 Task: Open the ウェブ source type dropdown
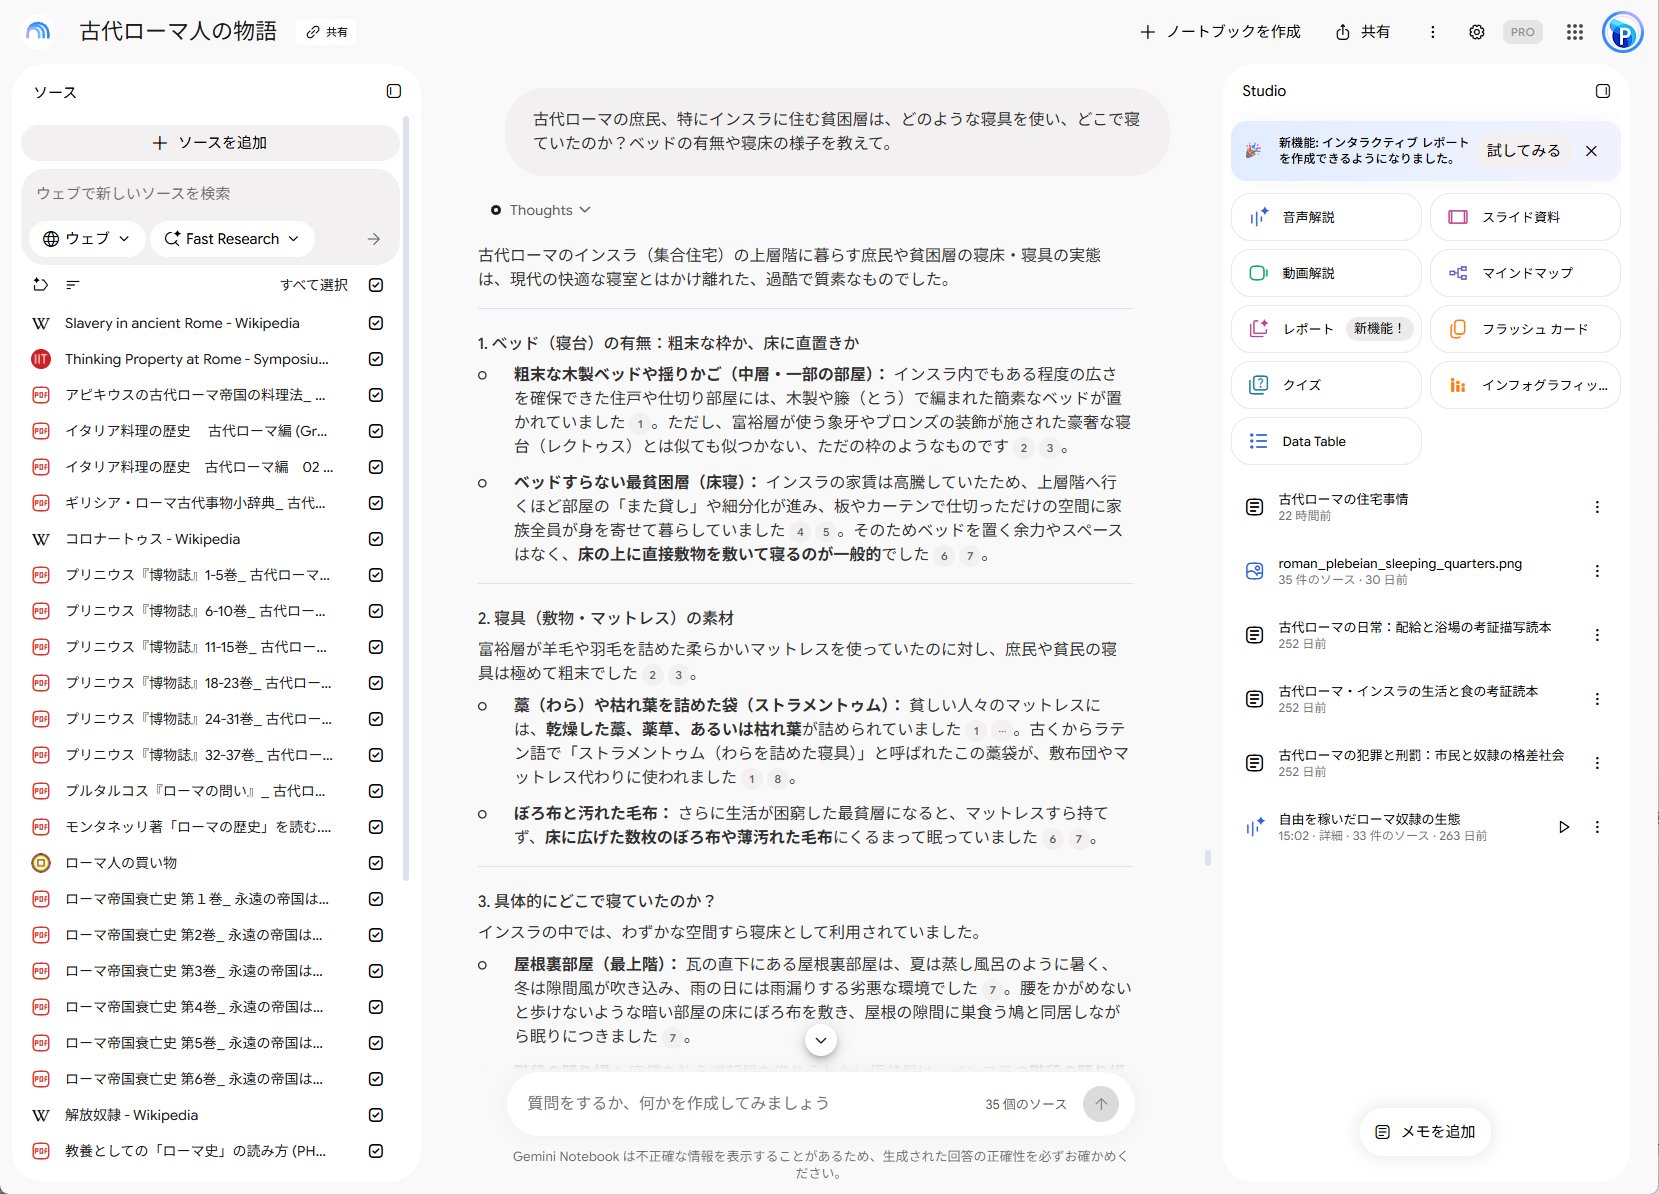coord(87,239)
